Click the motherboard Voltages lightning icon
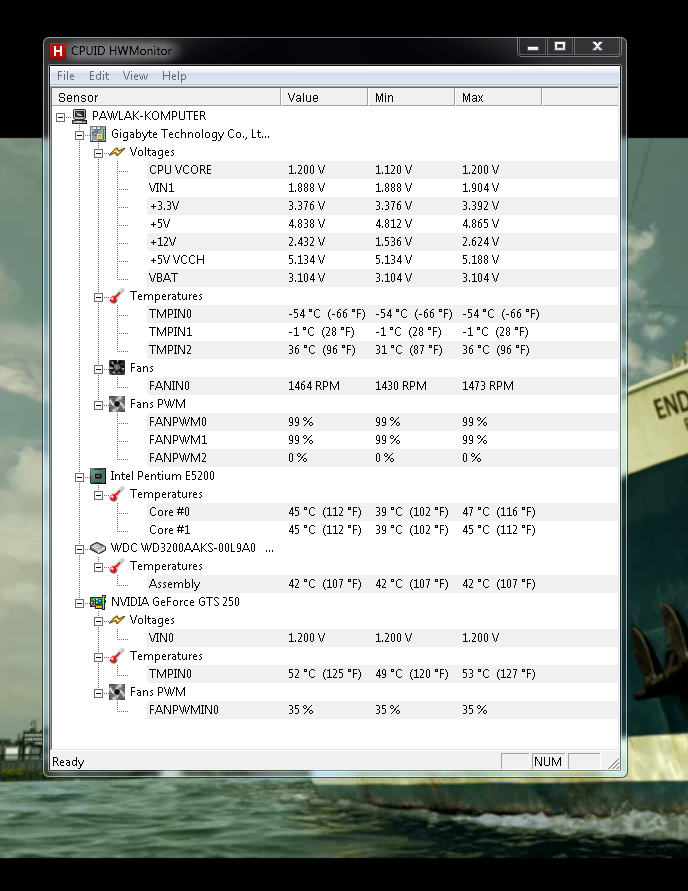The image size is (688, 891). click(116, 152)
